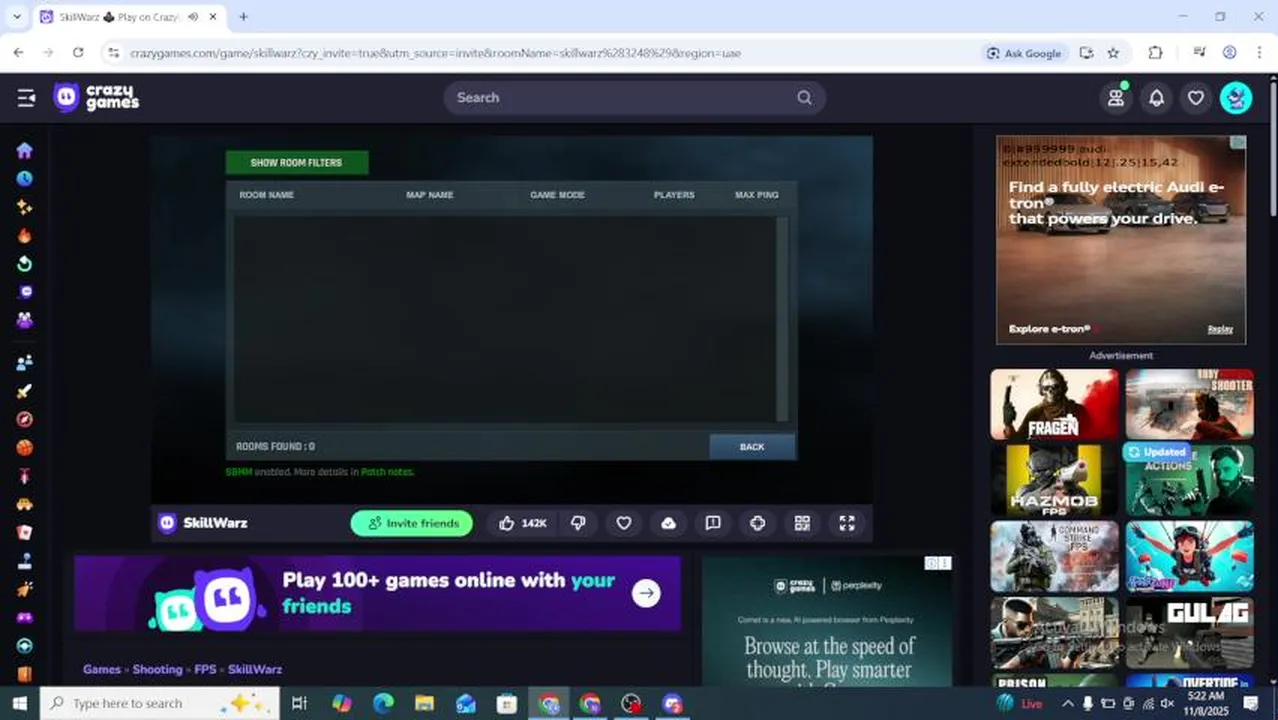Open the Multiplayer two-people icon in sidebar
This screenshot has height=720, width=1278.
25,362
